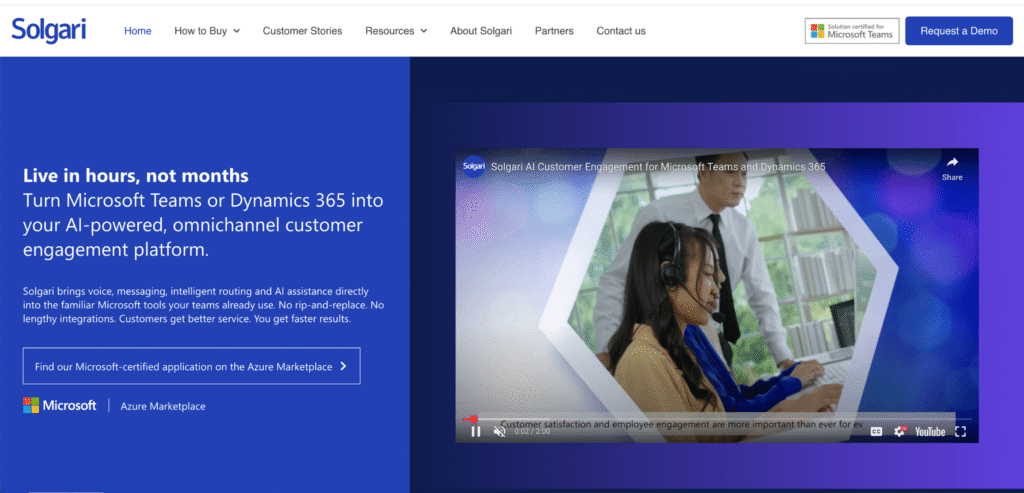Screen dimensions: 1024x493
Task: Go to the About Solgari page
Action: click(481, 31)
